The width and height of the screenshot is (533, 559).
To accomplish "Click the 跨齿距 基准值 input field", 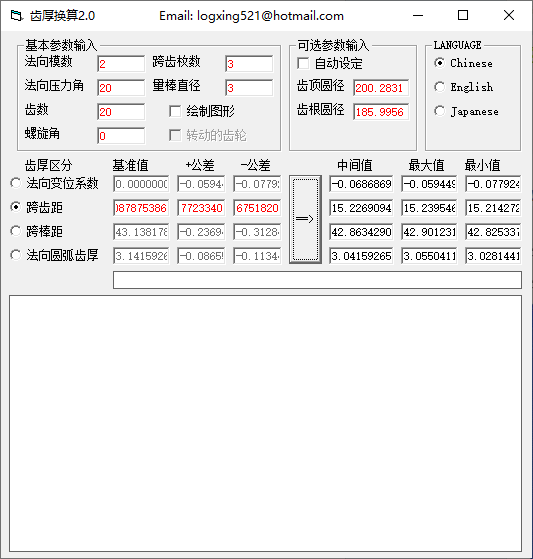I will click(x=141, y=208).
